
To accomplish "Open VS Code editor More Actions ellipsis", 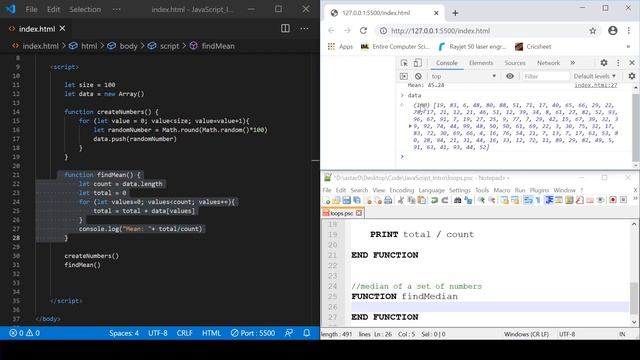I will pos(304,28).
